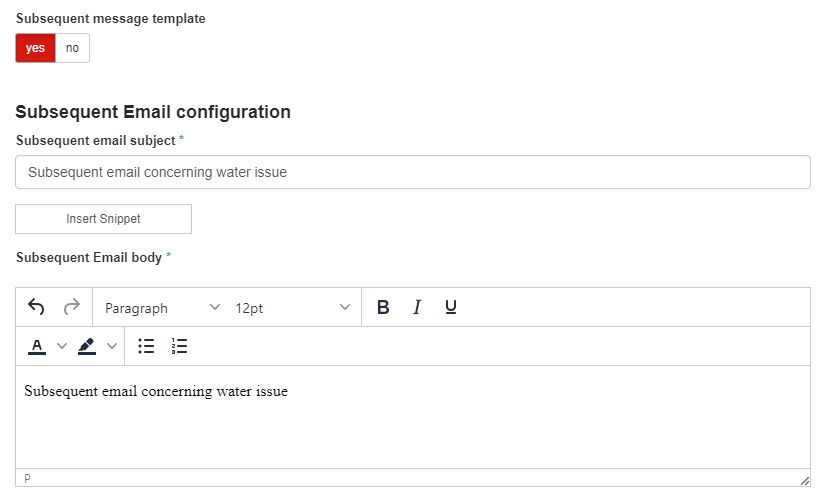Image resolution: width=823 pixels, height=497 pixels.
Task: Click the background highlight color icon
Action: coord(87,346)
